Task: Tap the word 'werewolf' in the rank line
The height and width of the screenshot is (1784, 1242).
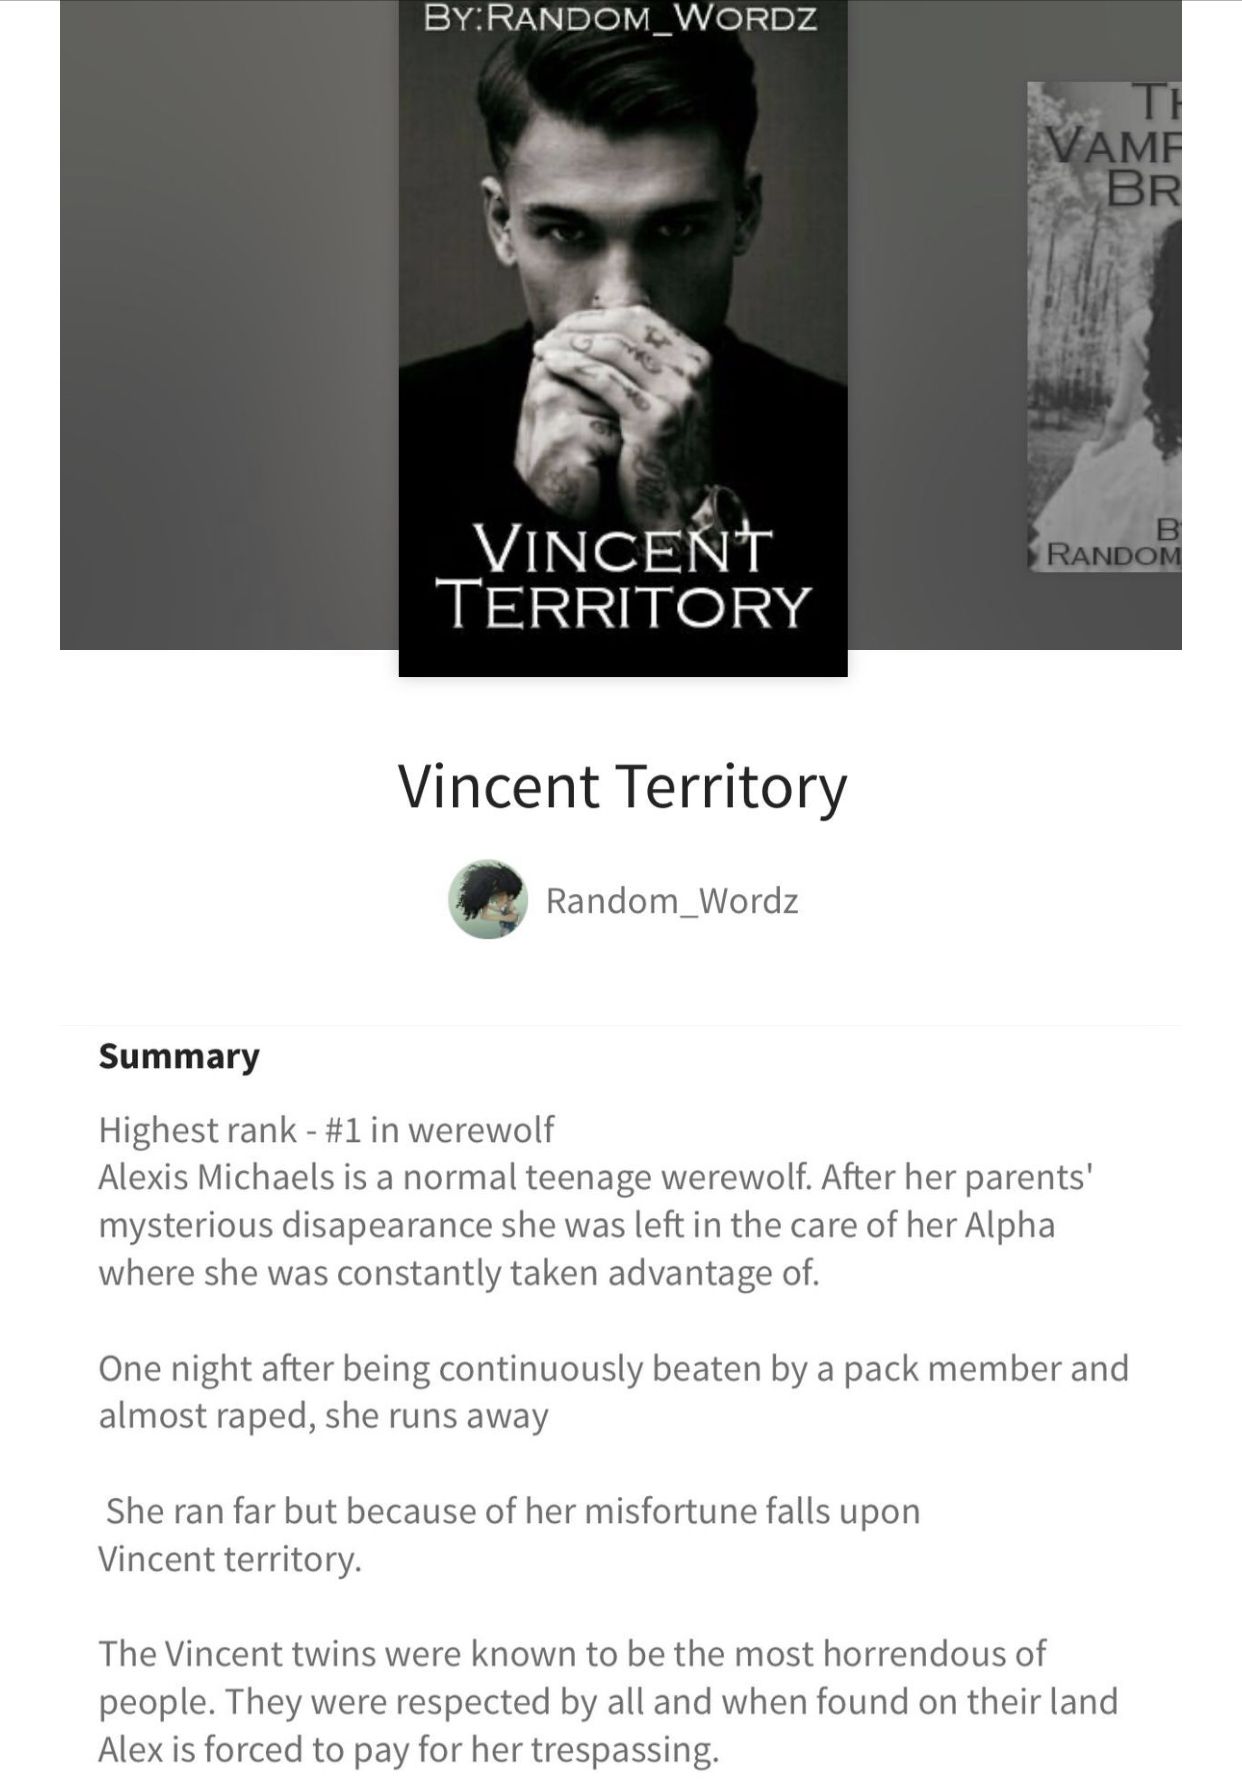Action: click(481, 1130)
